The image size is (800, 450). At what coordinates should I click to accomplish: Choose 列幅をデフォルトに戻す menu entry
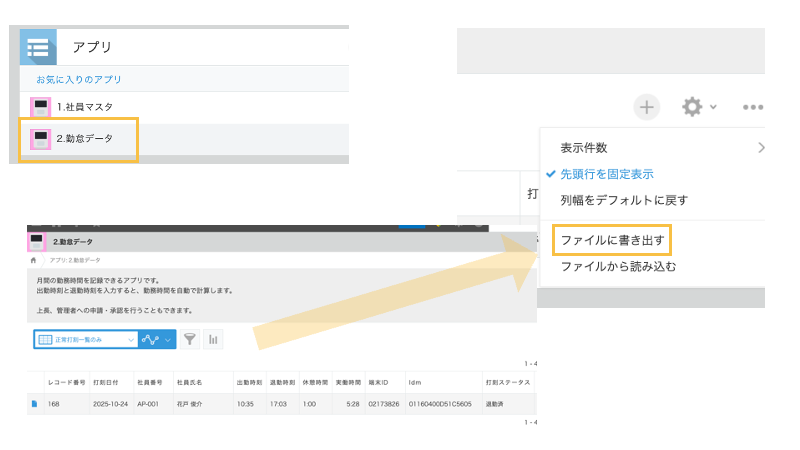624,200
